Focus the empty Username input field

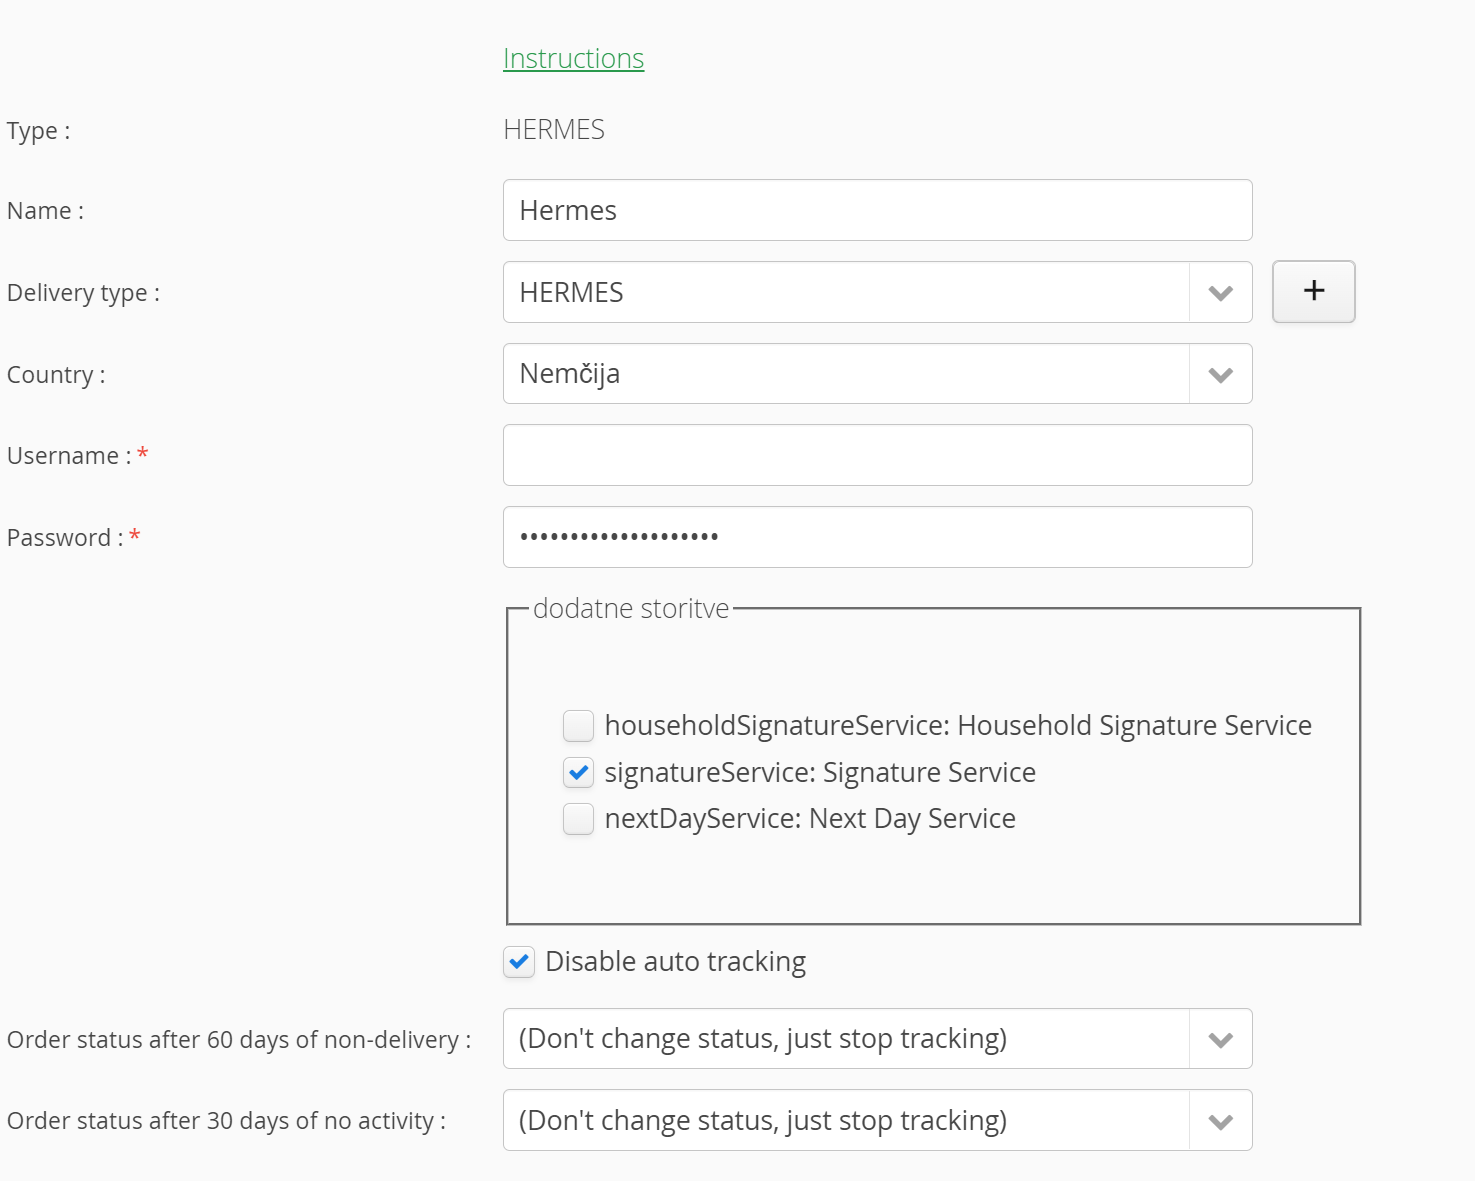[877, 455]
